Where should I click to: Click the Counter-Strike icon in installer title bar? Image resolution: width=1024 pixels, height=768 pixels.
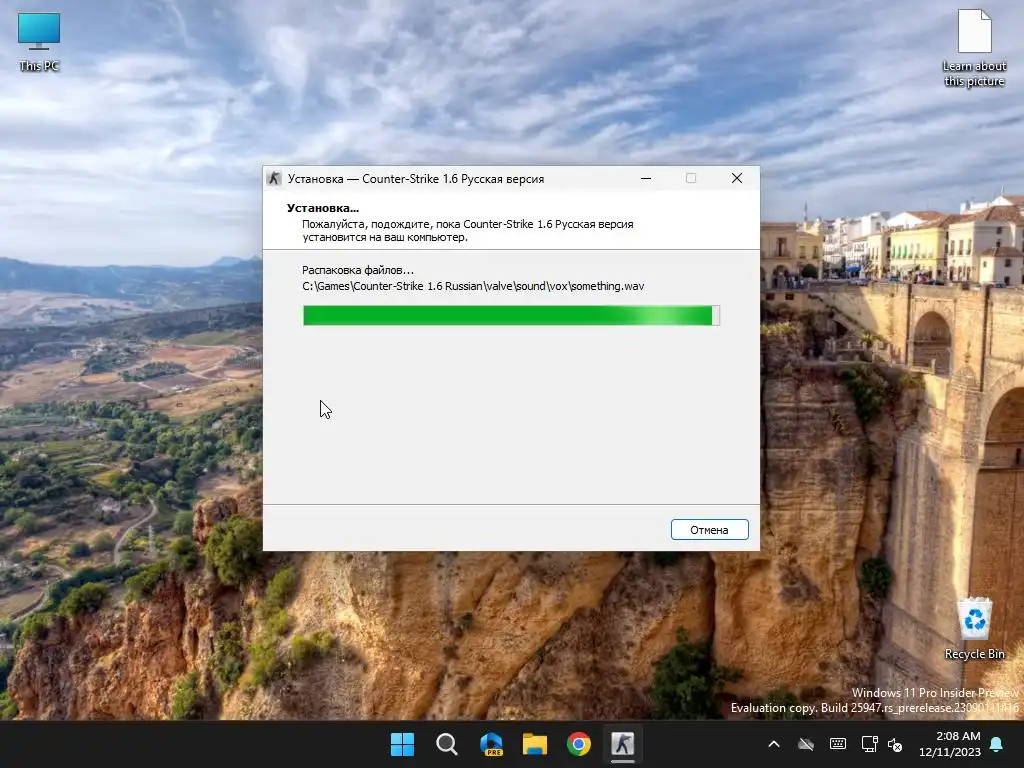[x=274, y=178]
